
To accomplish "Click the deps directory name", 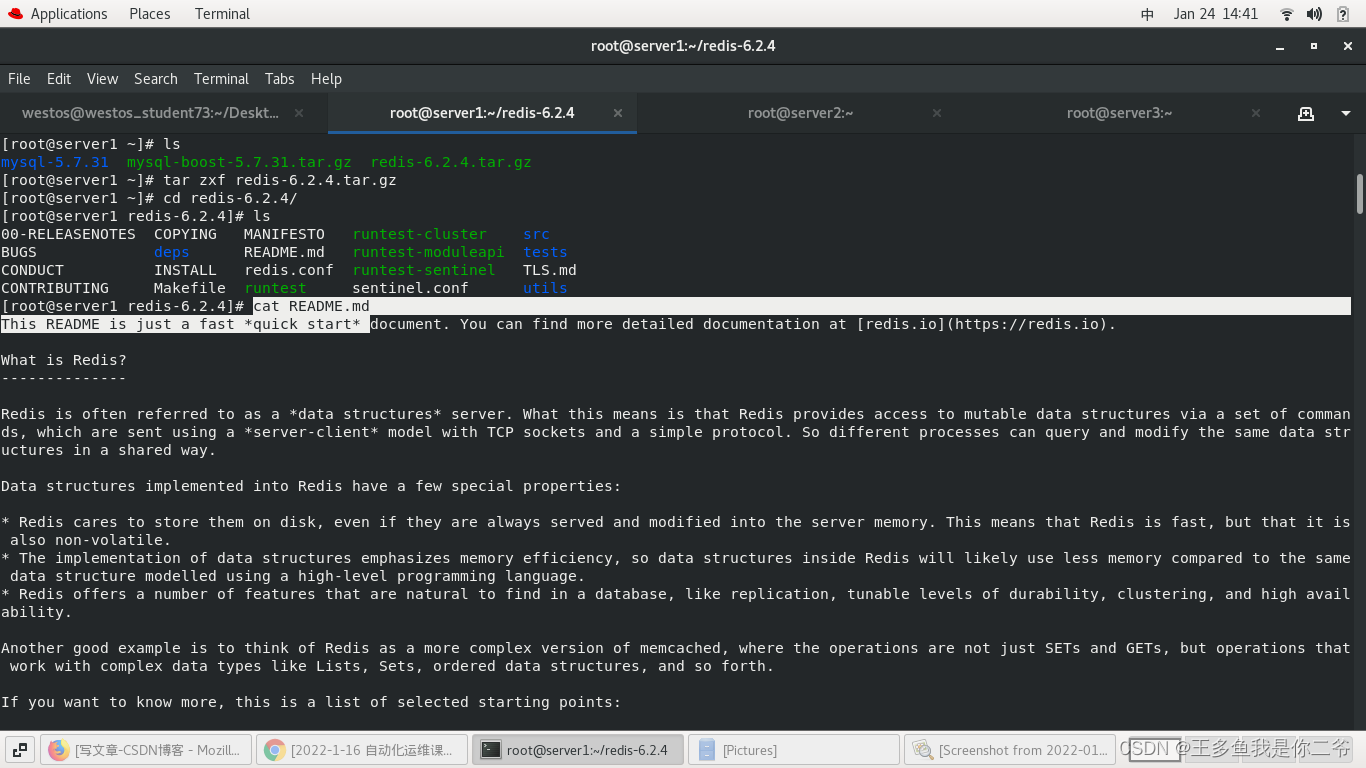I will click(172, 252).
